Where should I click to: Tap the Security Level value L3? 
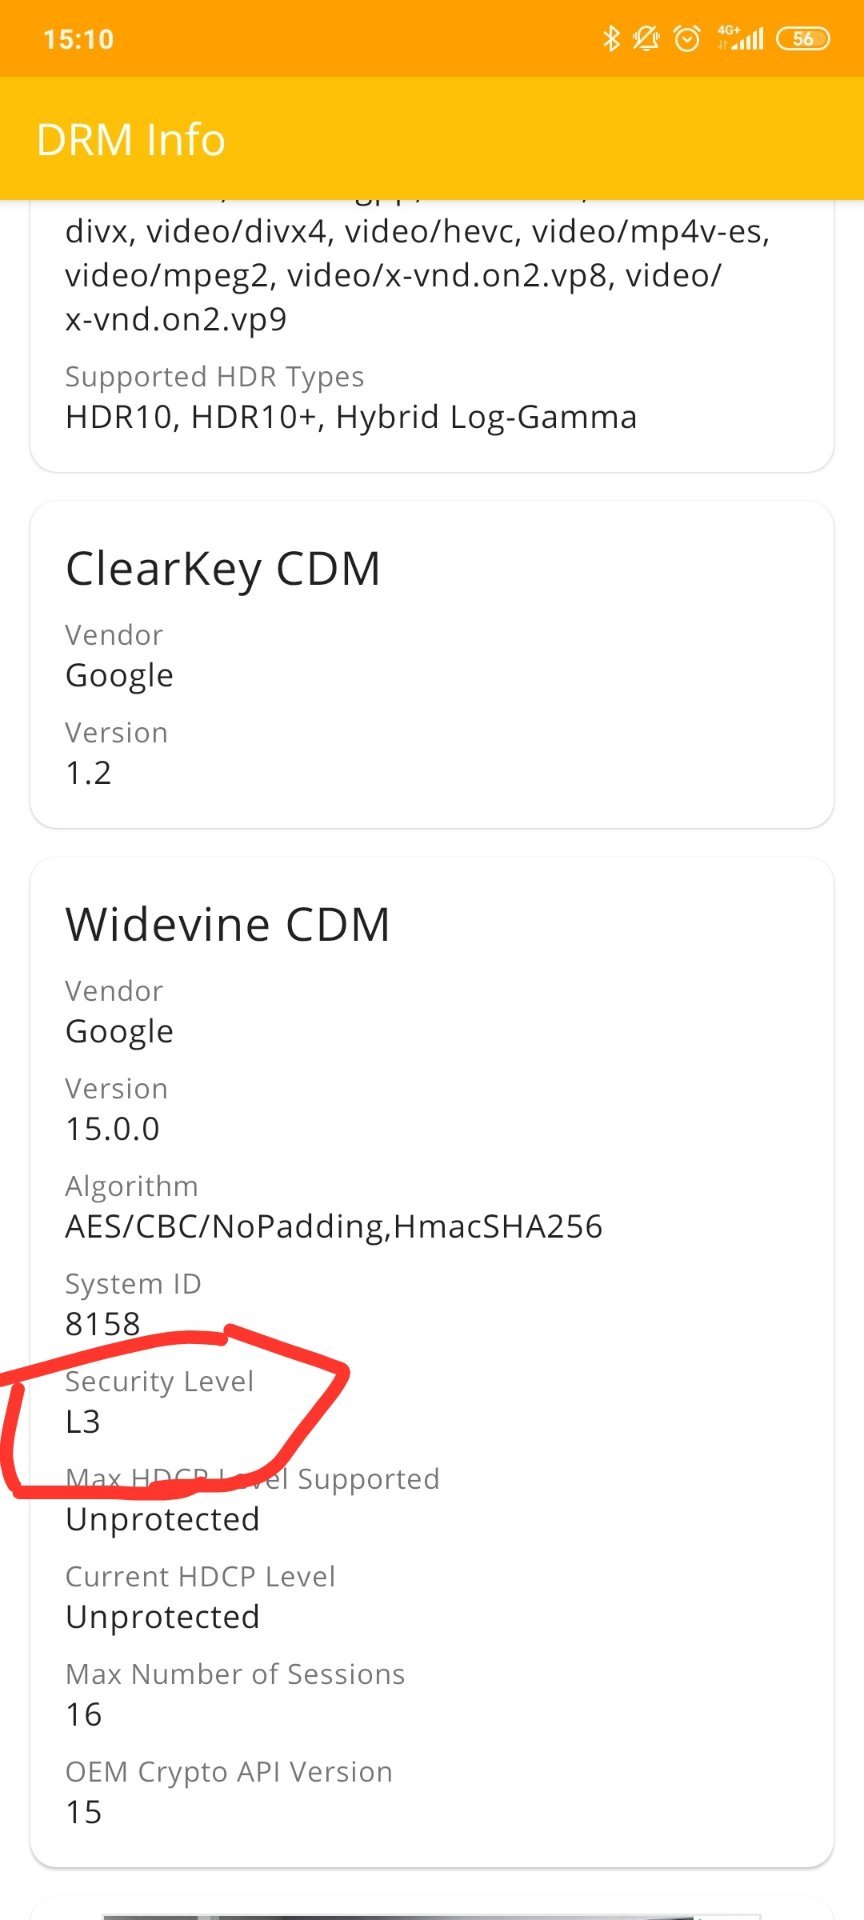click(83, 1422)
